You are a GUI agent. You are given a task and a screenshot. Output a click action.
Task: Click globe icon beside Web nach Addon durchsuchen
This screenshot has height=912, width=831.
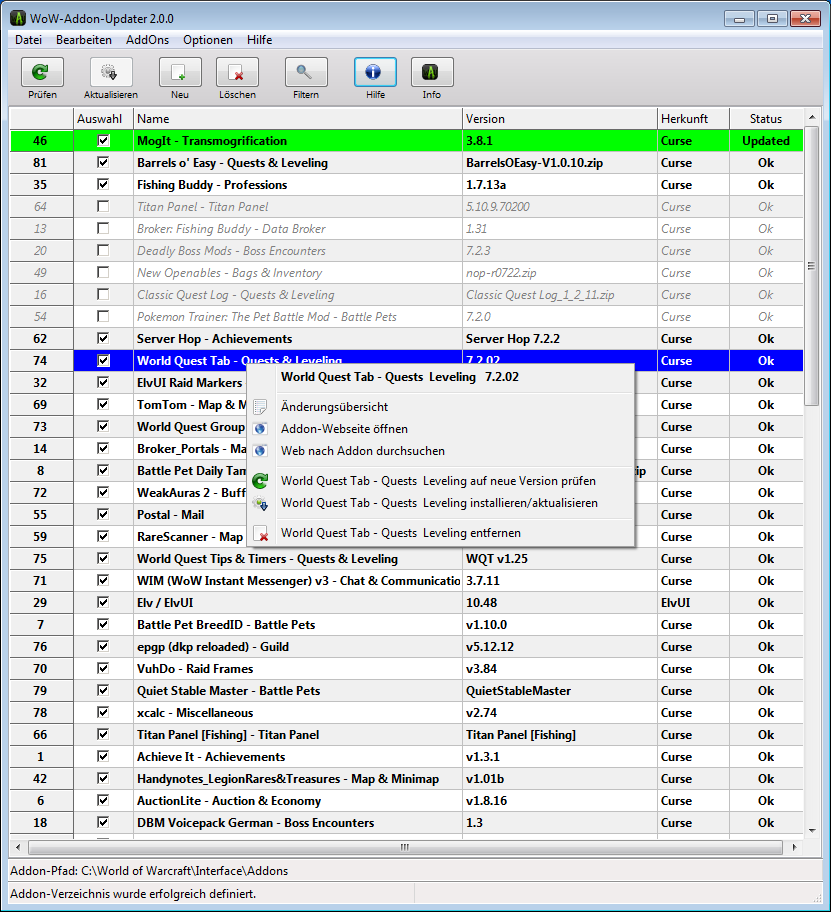261,451
